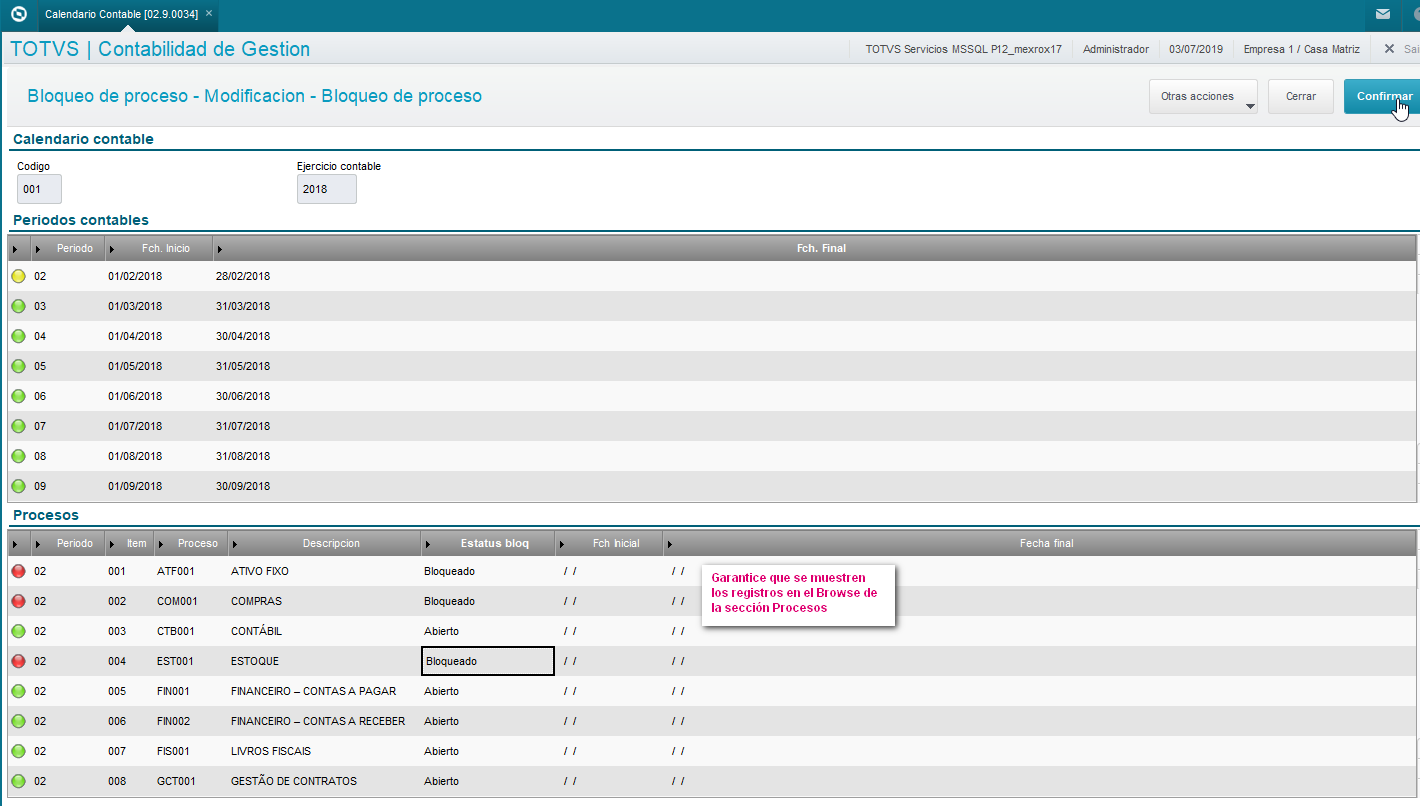Click red status icon of ATIVO FIXO
Viewport: 1420px width, 806px height.
click(18, 571)
